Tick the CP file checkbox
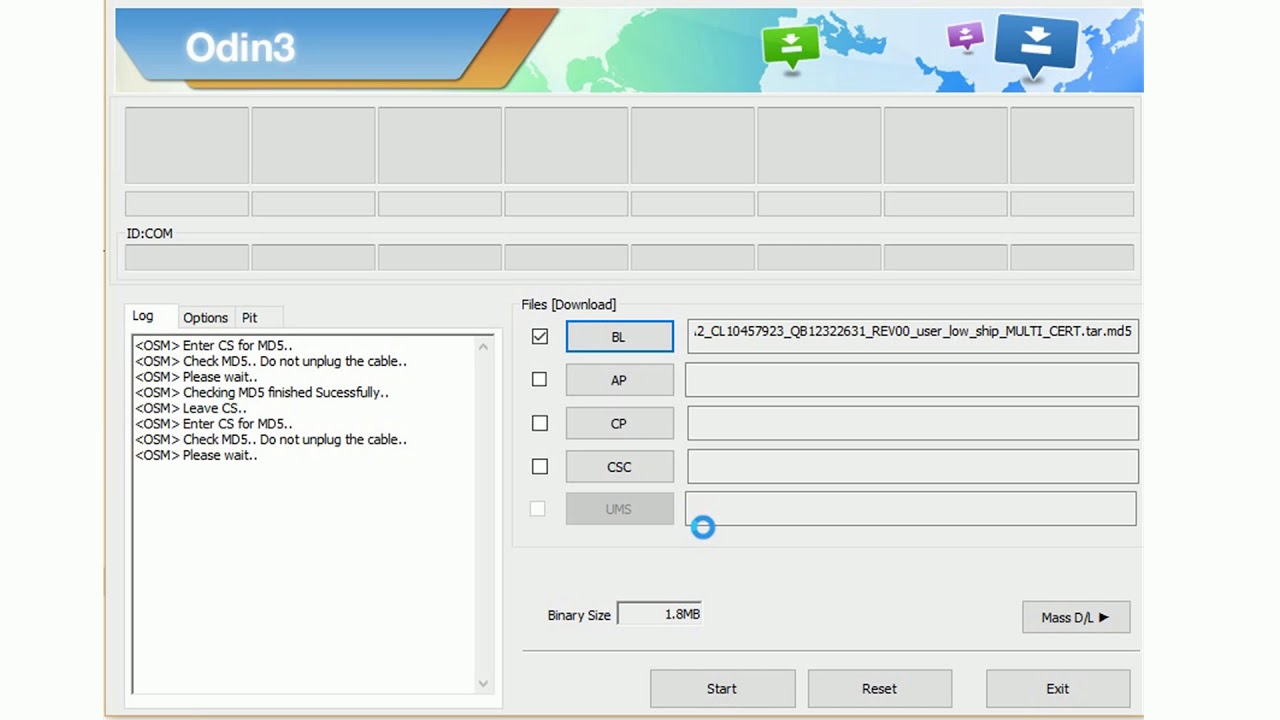 (x=540, y=423)
